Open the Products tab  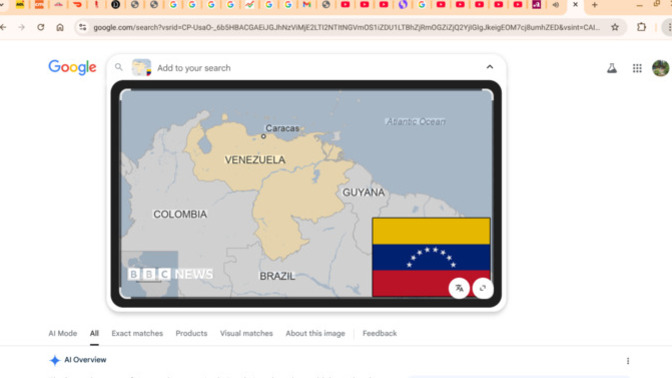click(191, 333)
